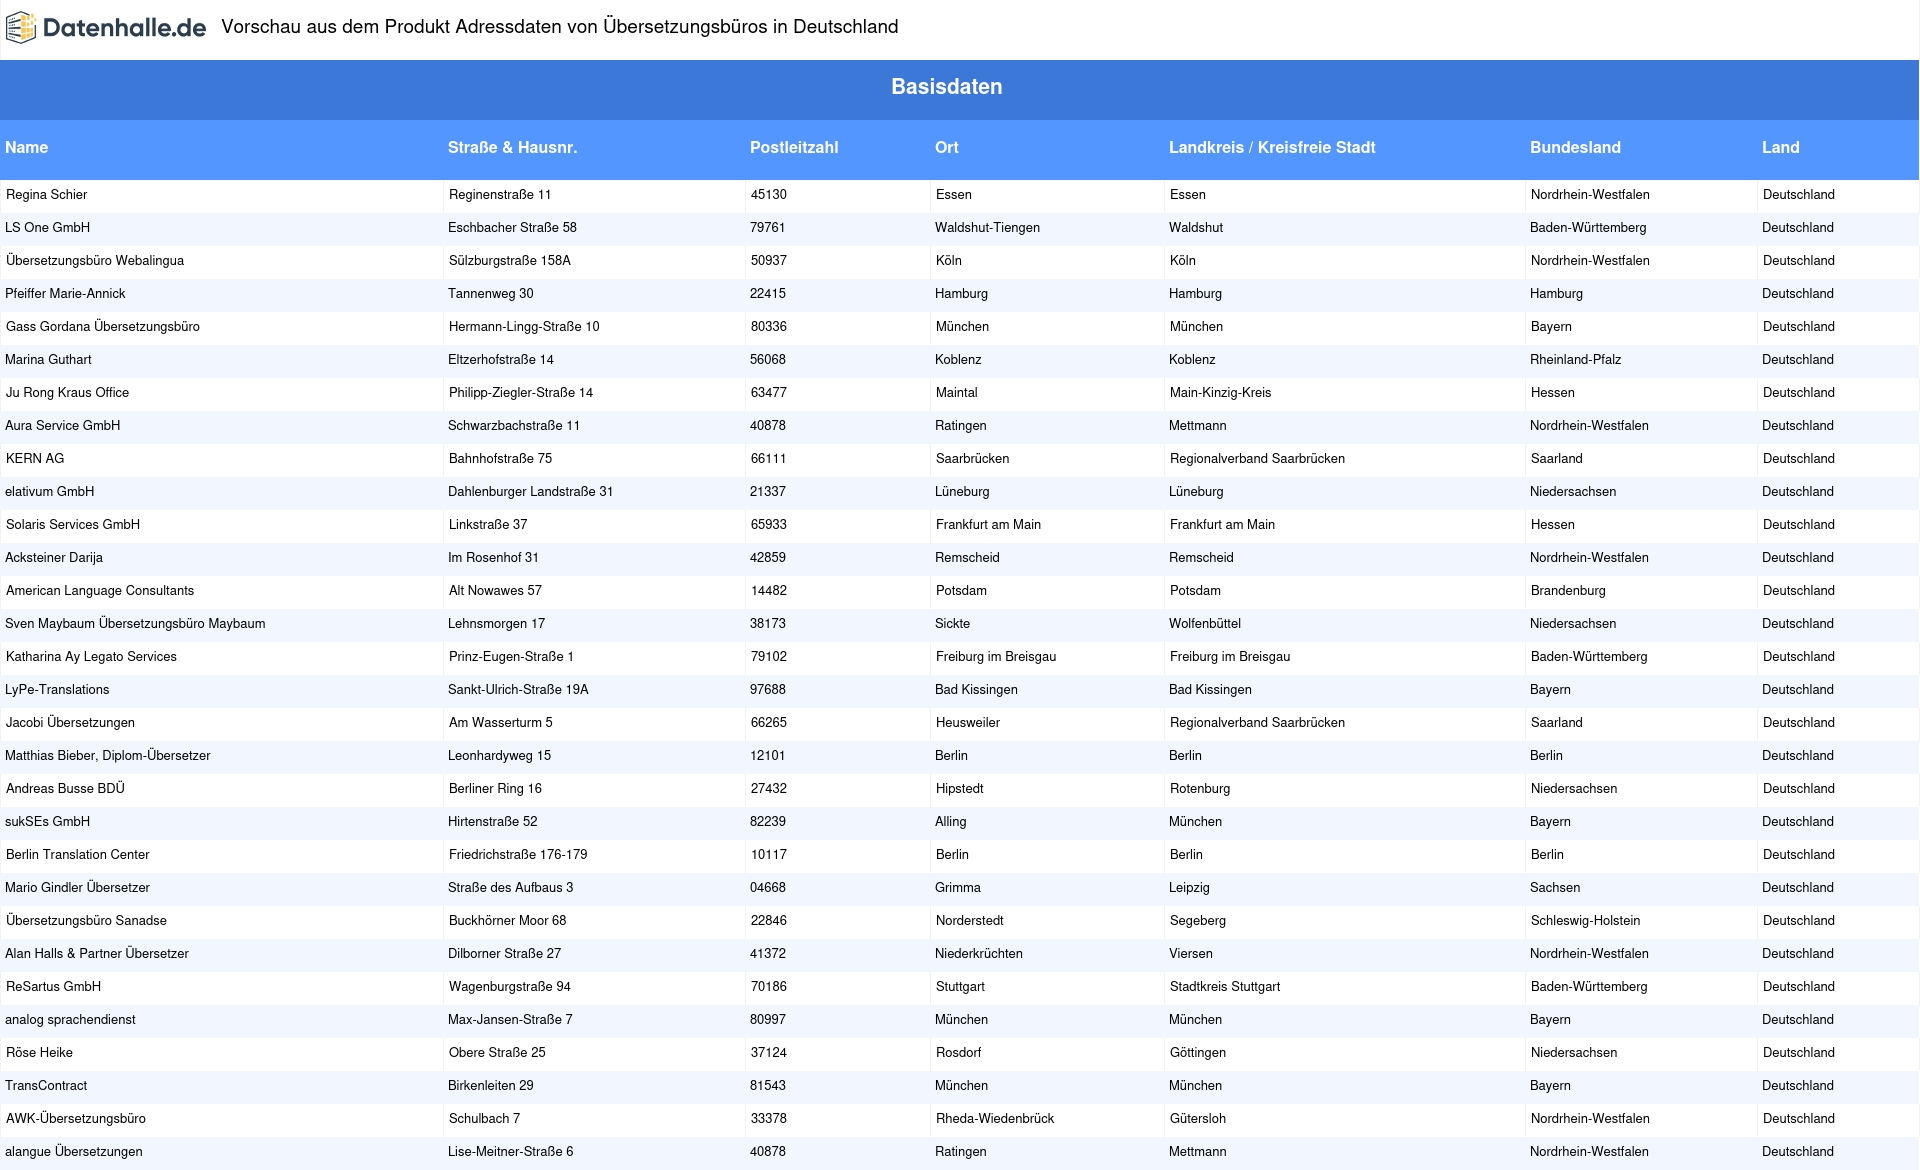Click address Dahlenburger Landstraße 31

[531, 492]
